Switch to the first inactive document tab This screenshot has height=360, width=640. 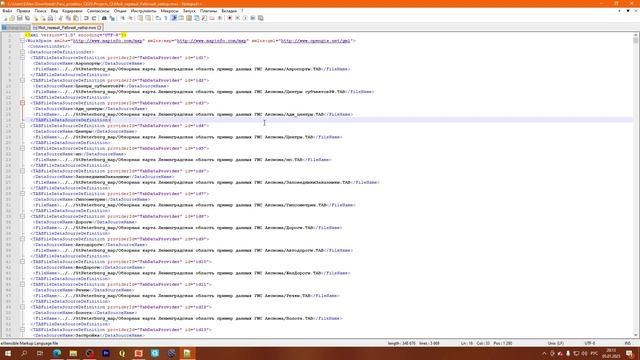click(16, 28)
